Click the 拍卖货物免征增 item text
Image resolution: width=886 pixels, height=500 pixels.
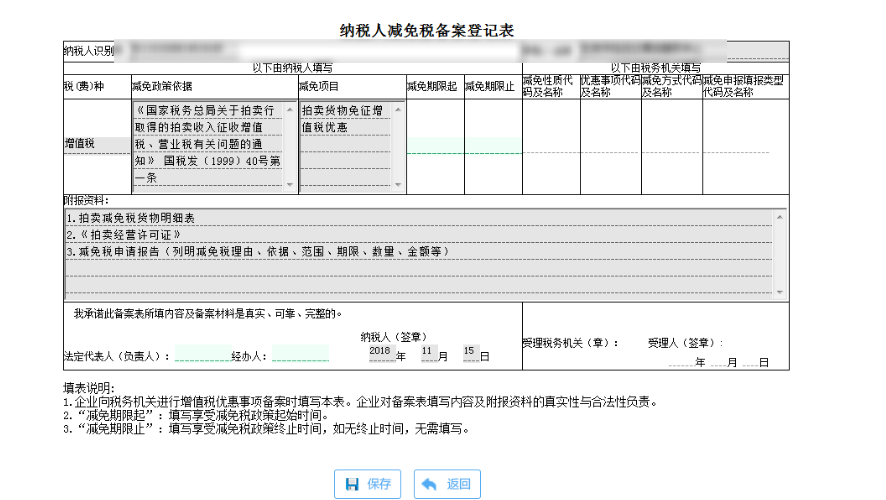(342, 111)
